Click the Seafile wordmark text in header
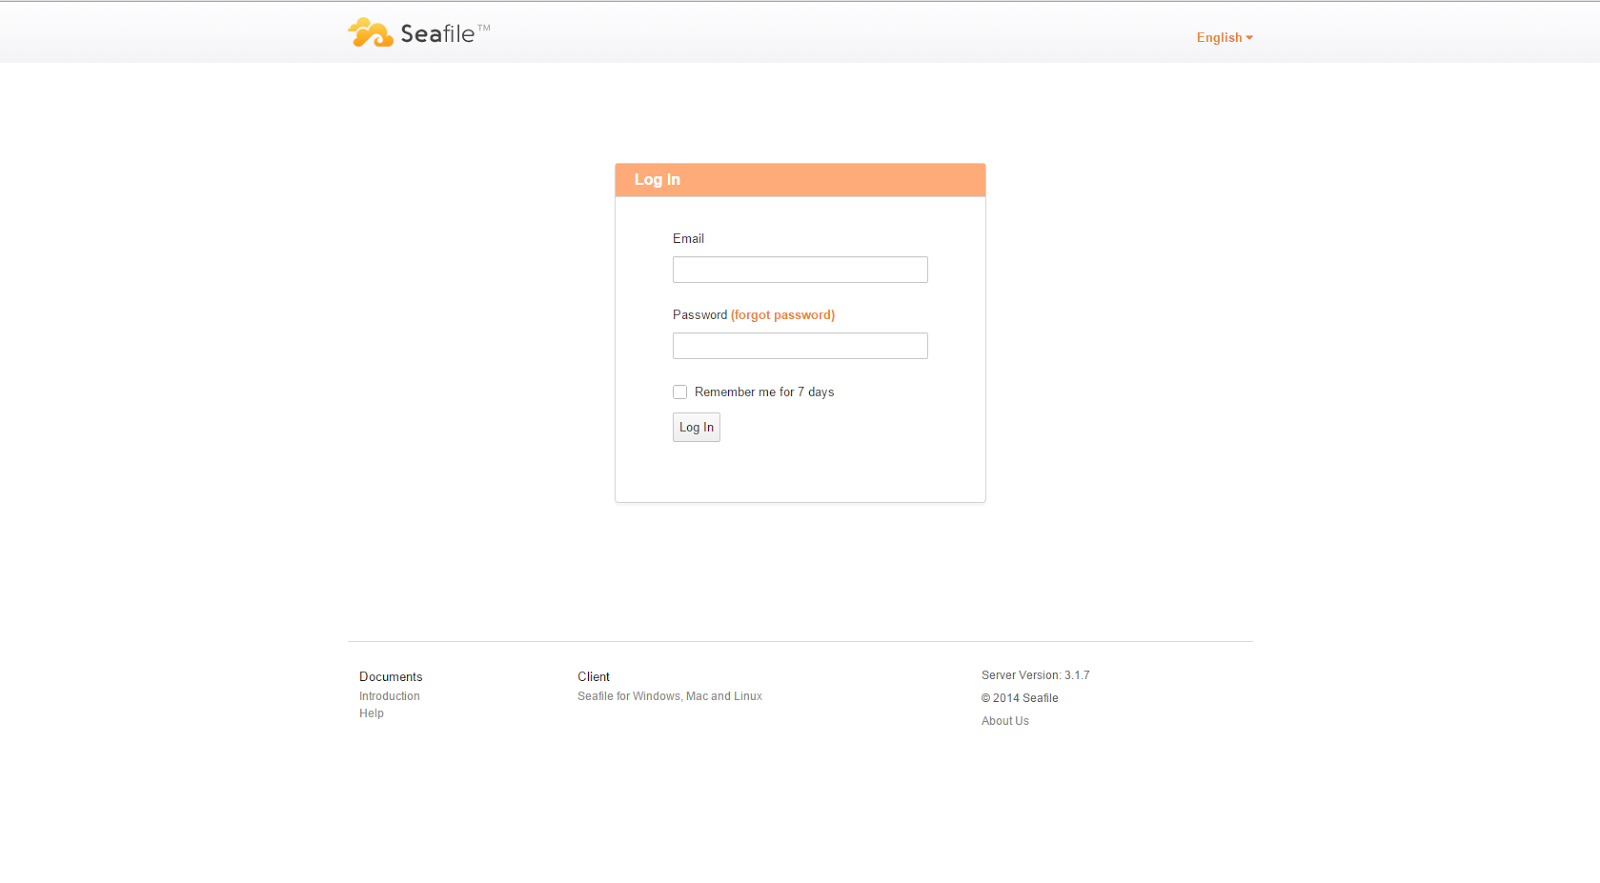This screenshot has width=1600, height=883. [438, 34]
